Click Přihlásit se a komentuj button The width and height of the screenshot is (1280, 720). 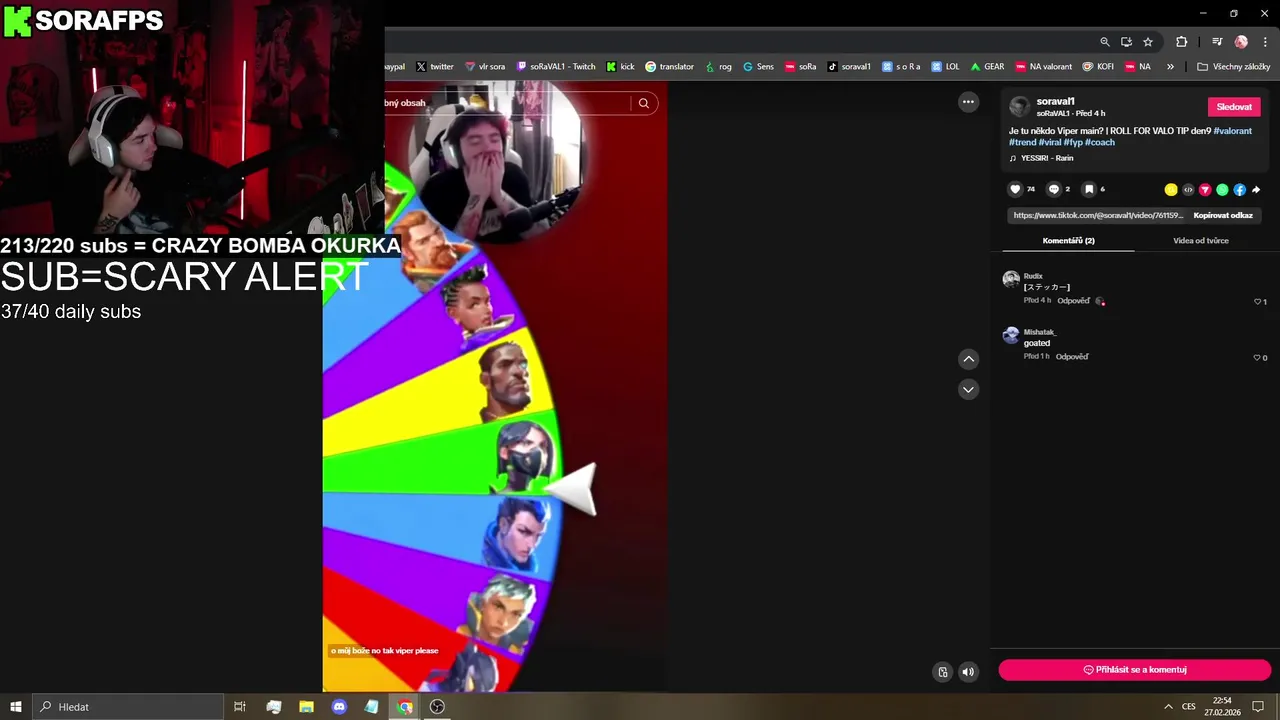pyautogui.click(x=1135, y=670)
